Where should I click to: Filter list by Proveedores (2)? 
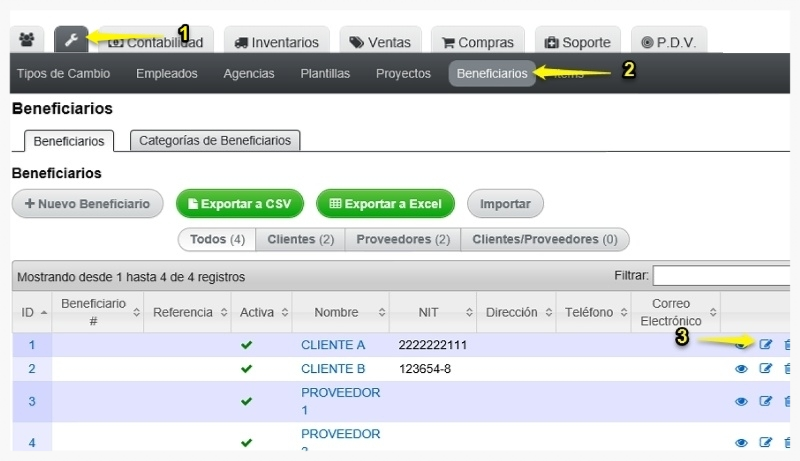click(x=403, y=239)
